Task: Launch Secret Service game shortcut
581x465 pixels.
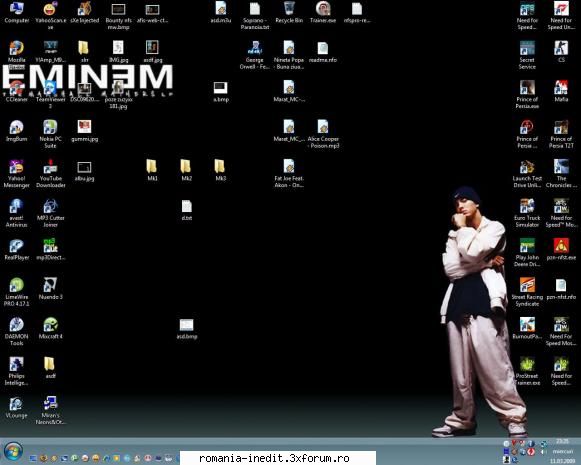Action: (527, 55)
